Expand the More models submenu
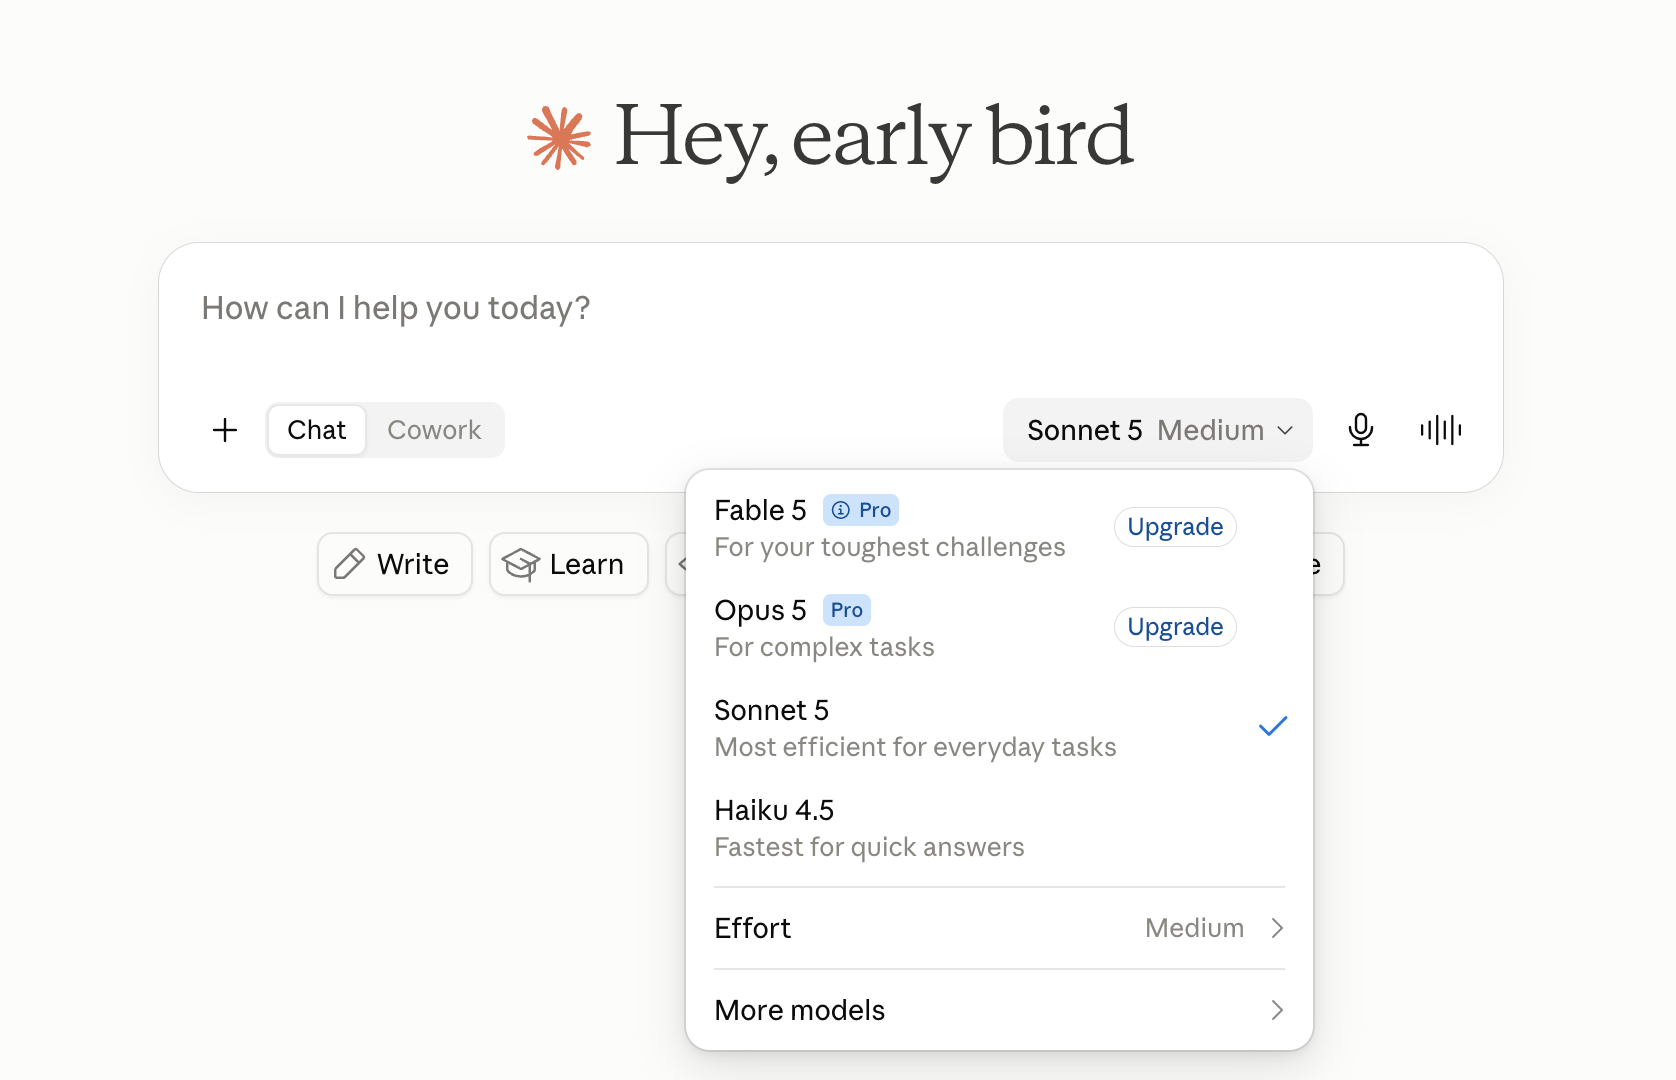This screenshot has width=1676, height=1080. click(x=999, y=1010)
